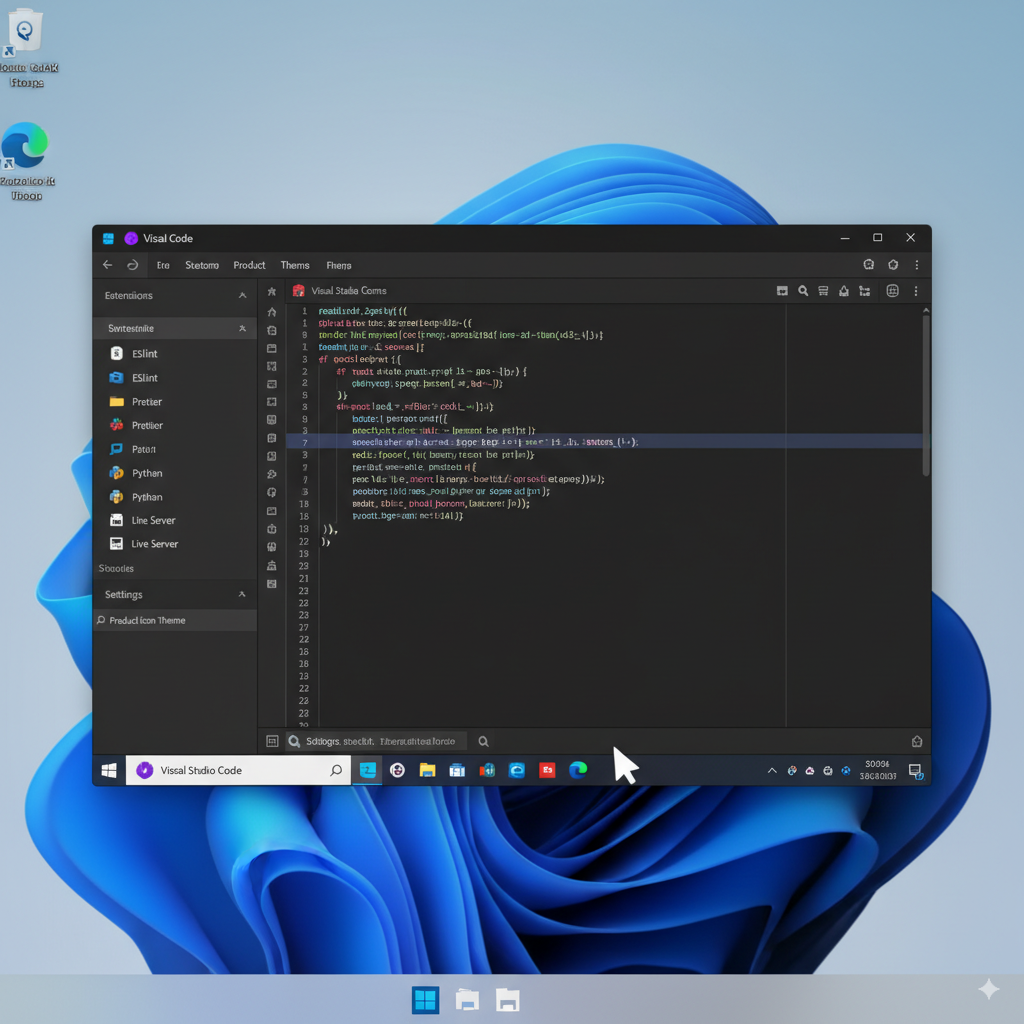The image size is (1024, 1024).
Task: Click the Vissal Studio Code taskbar search box
Action: pyautogui.click(x=238, y=771)
